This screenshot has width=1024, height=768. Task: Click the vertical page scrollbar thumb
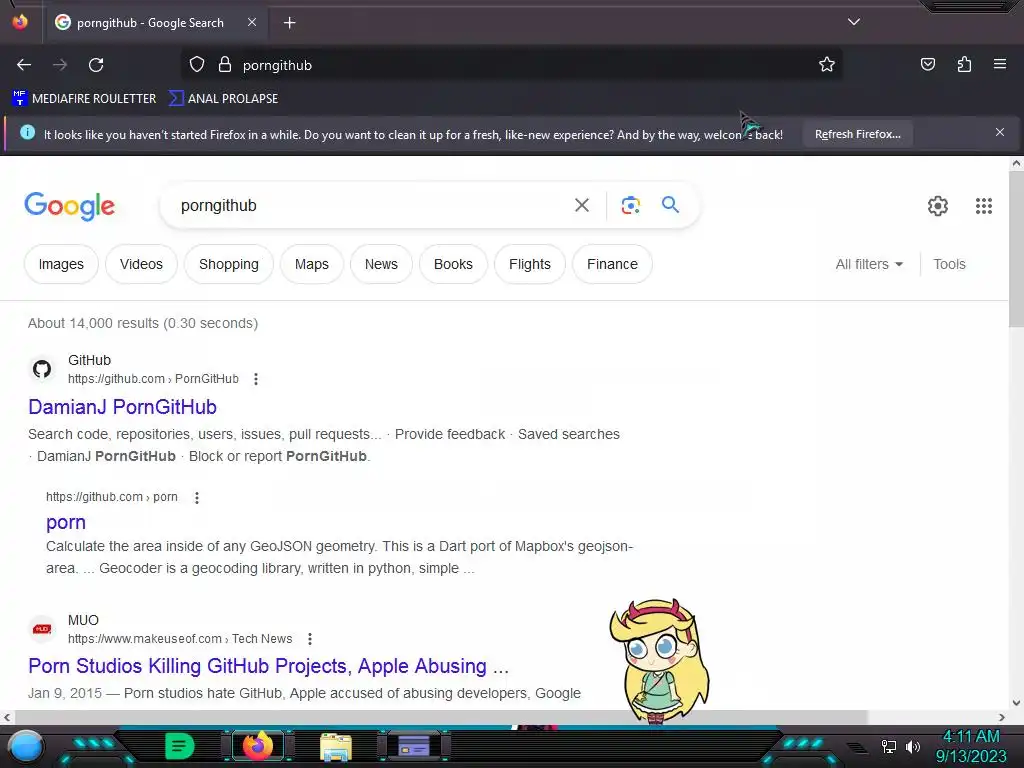[1016, 250]
